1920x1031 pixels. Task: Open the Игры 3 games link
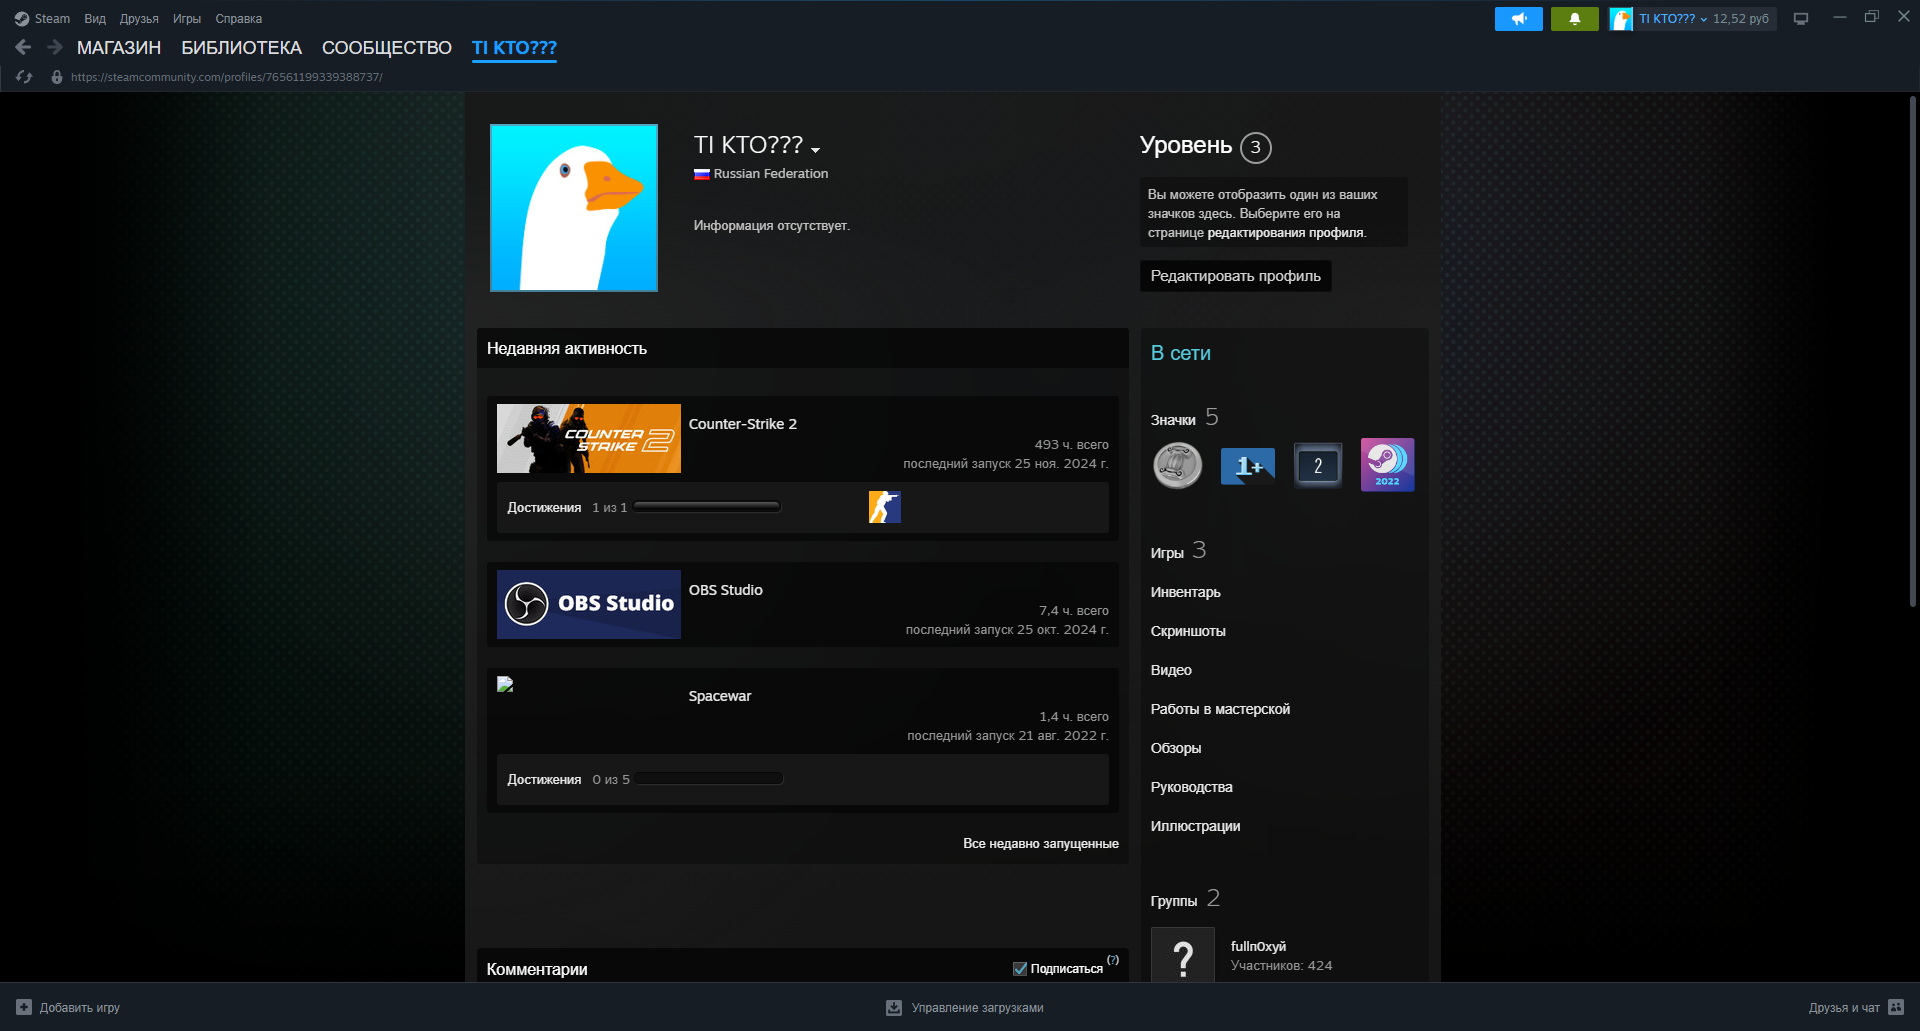1178,551
